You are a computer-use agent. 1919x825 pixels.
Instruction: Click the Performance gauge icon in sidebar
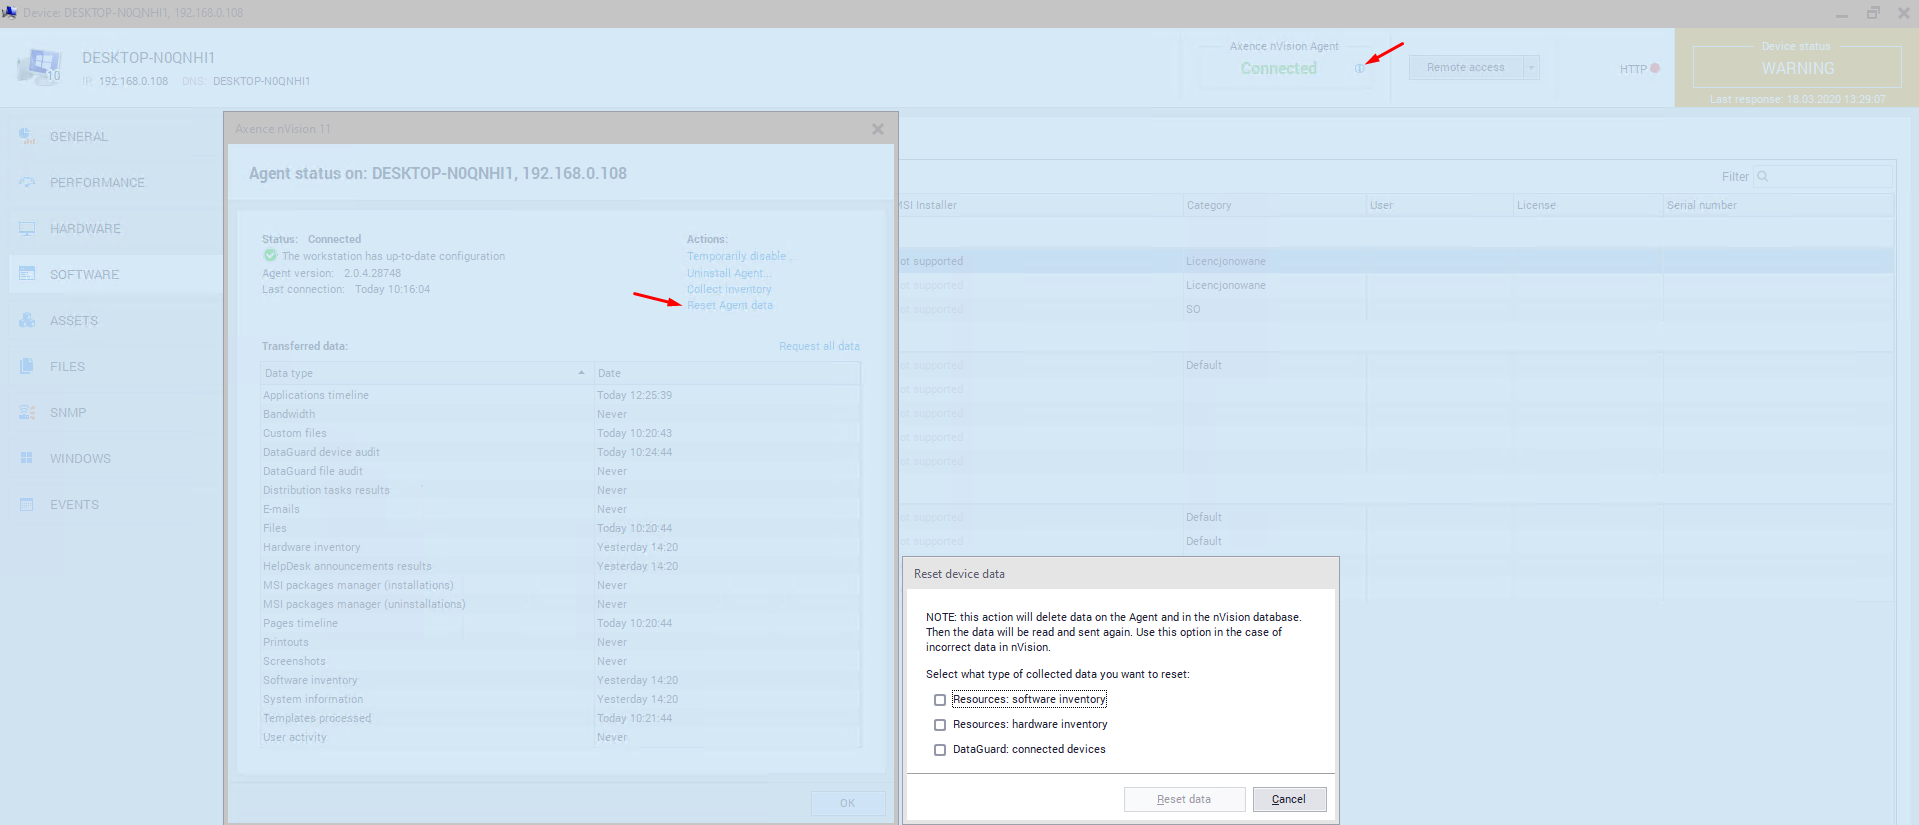click(x=27, y=182)
